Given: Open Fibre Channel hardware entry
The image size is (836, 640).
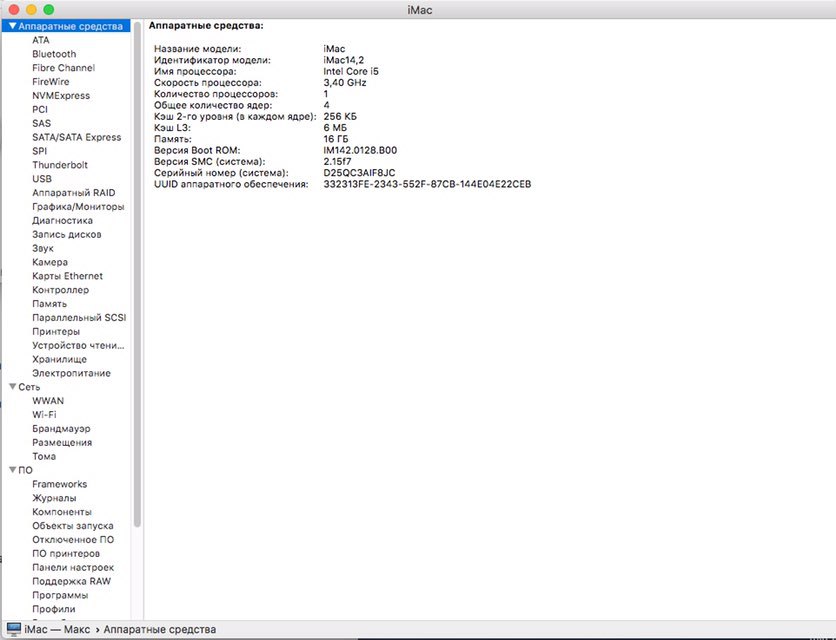Looking at the screenshot, I should coord(63,68).
